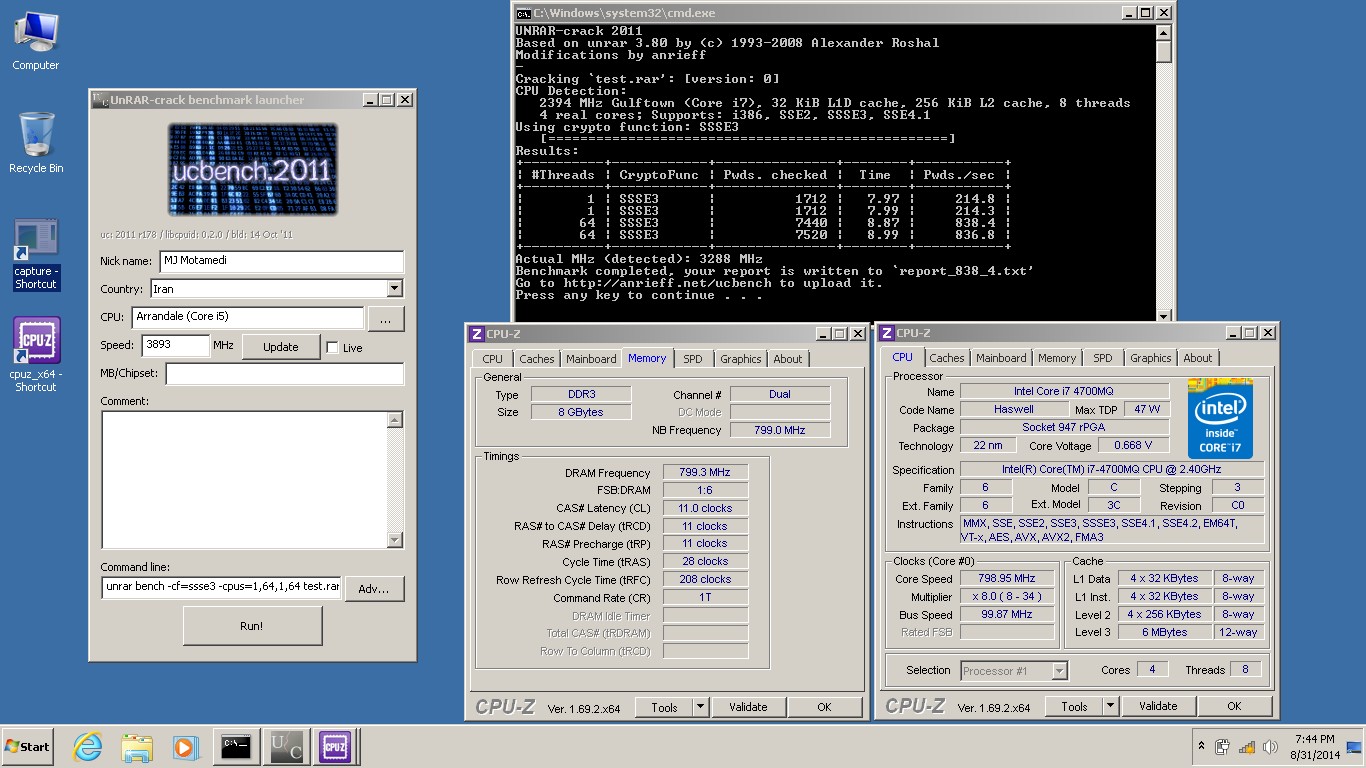The image size is (1366, 768).
Task: Launch Internet Explorer from the taskbar
Action: [88, 746]
